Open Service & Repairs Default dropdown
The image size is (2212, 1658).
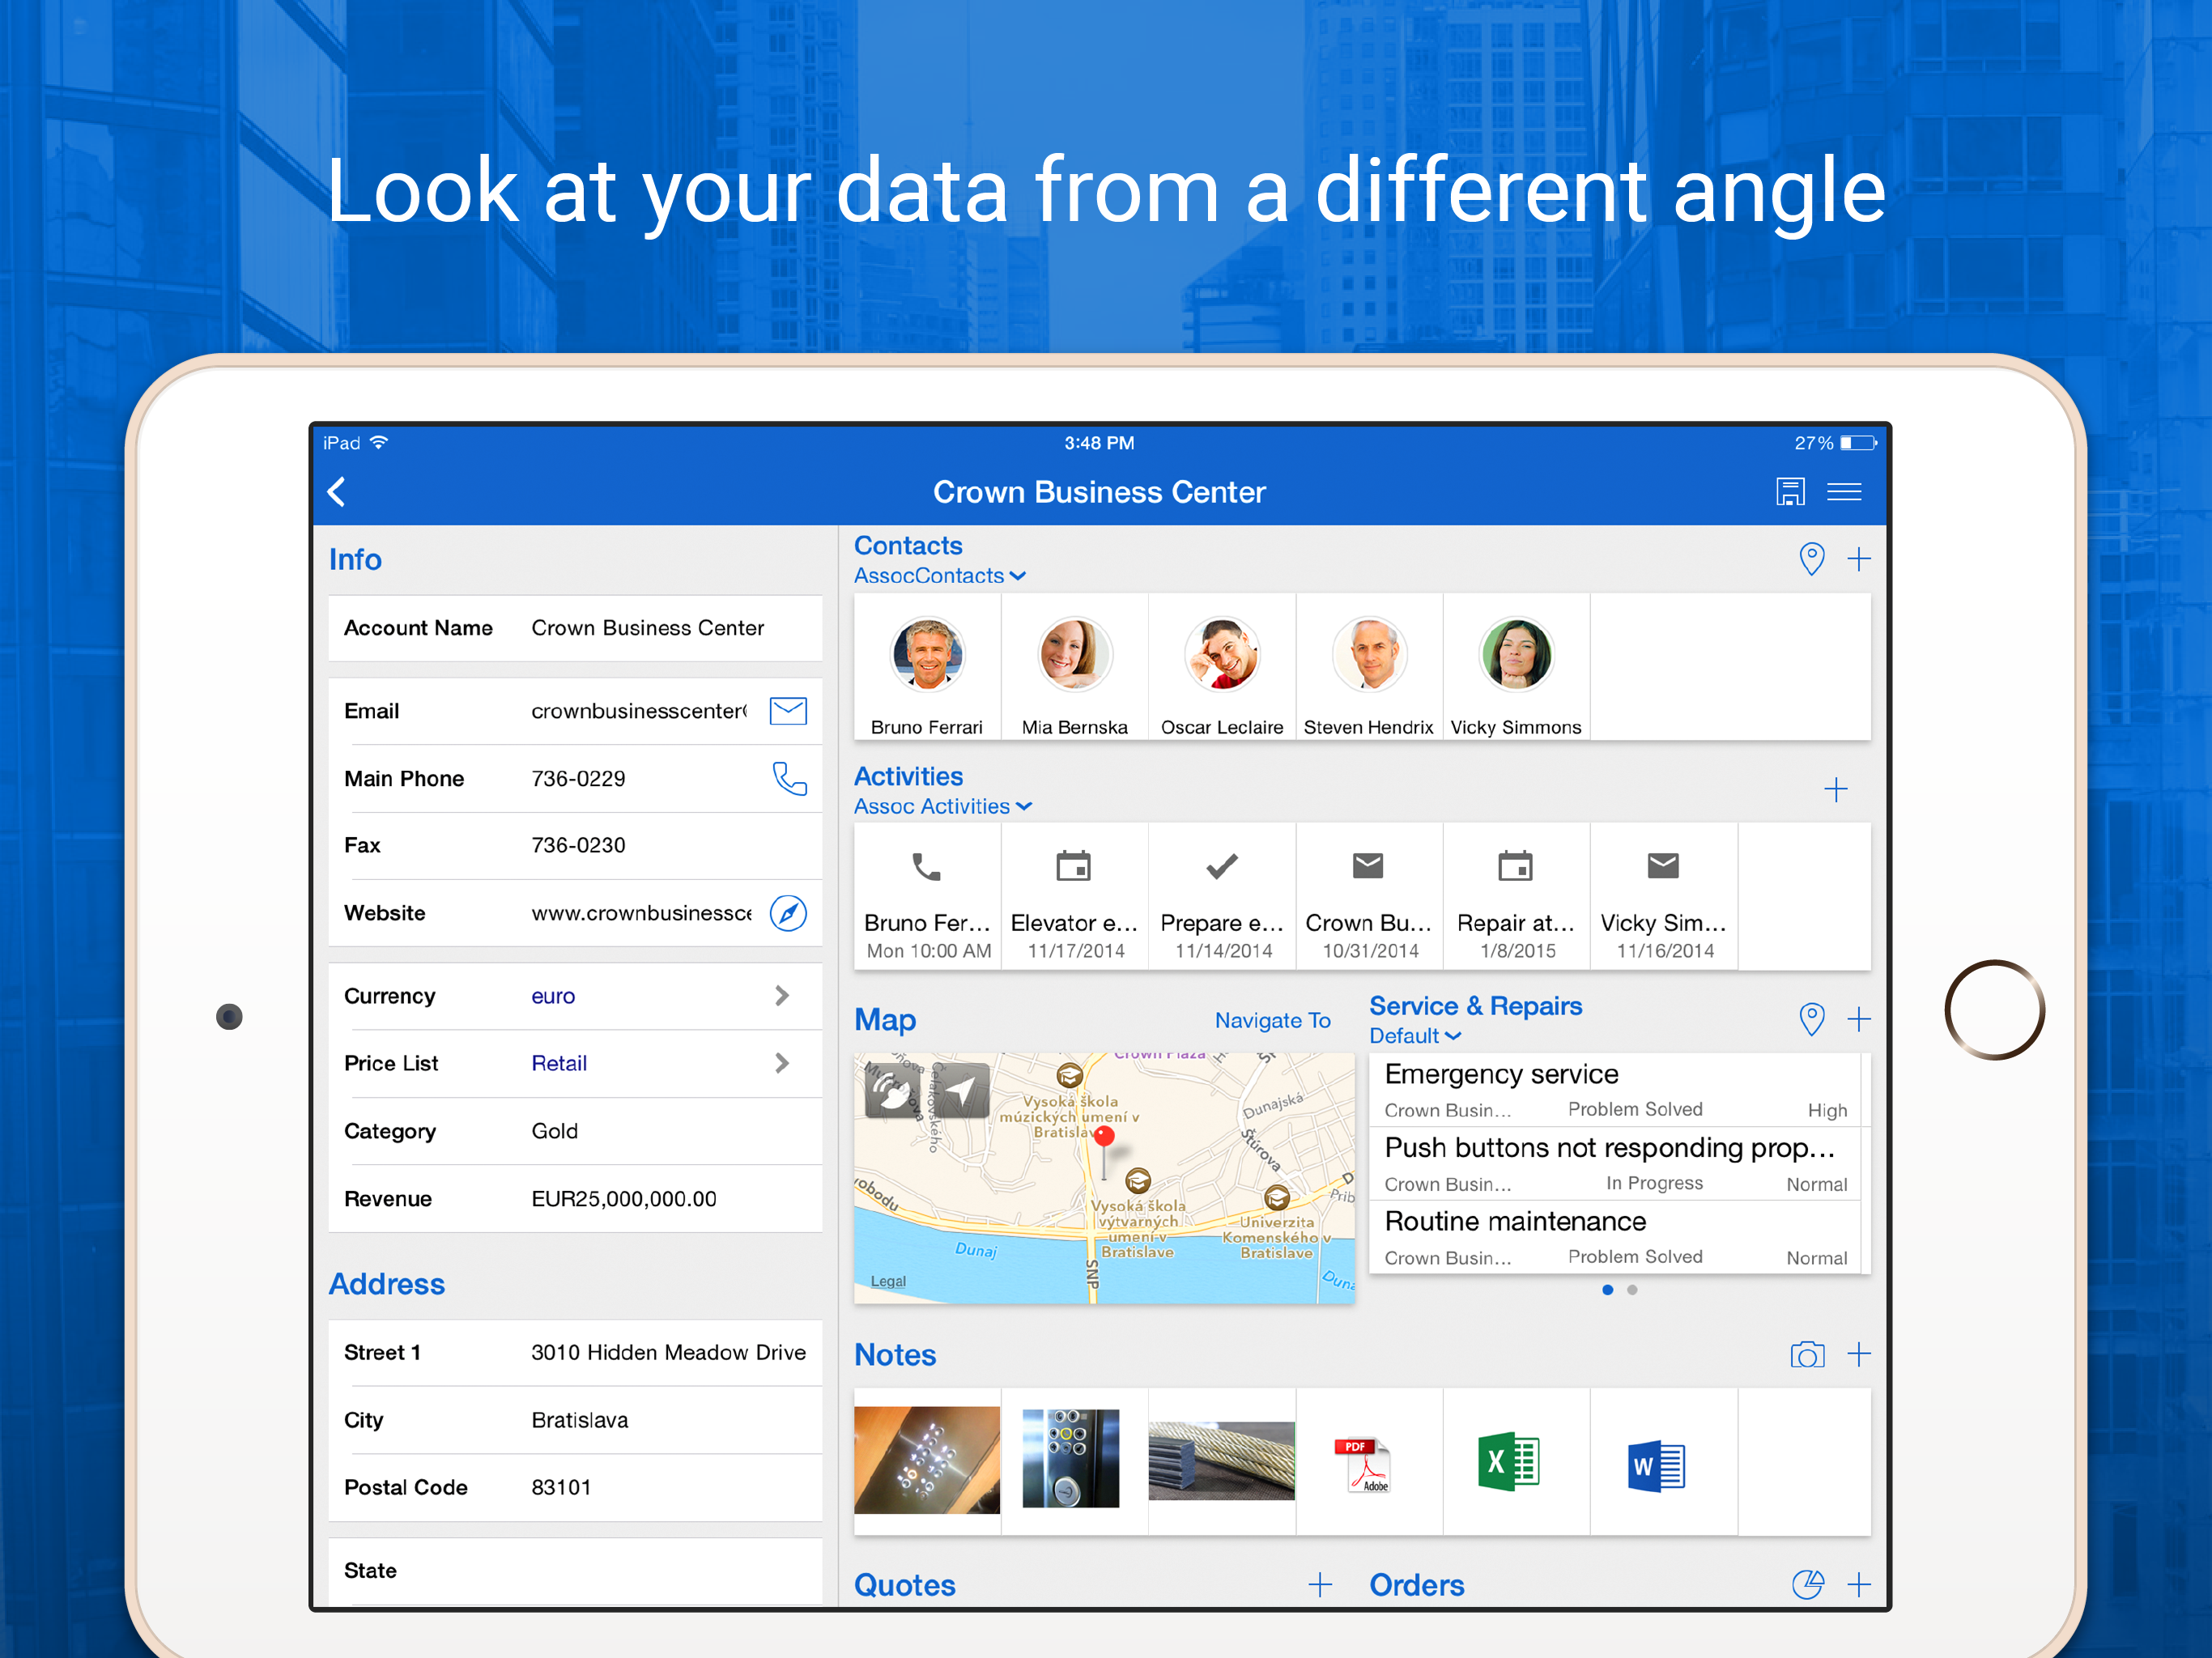pyautogui.click(x=1414, y=1036)
